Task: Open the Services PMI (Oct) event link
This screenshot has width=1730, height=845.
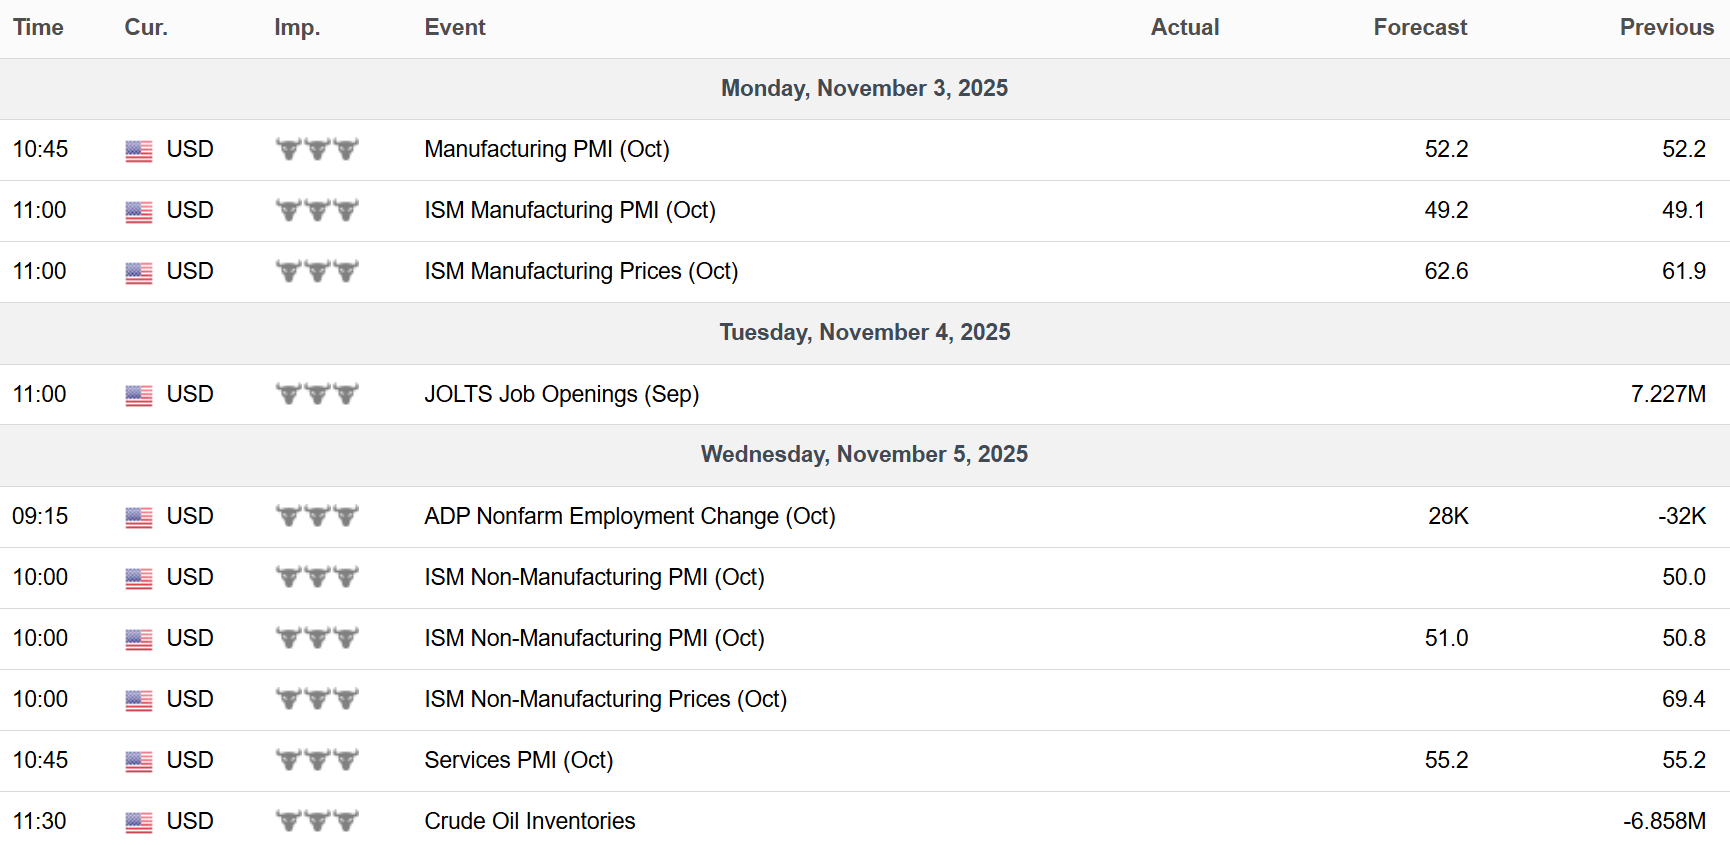Action: click(518, 760)
